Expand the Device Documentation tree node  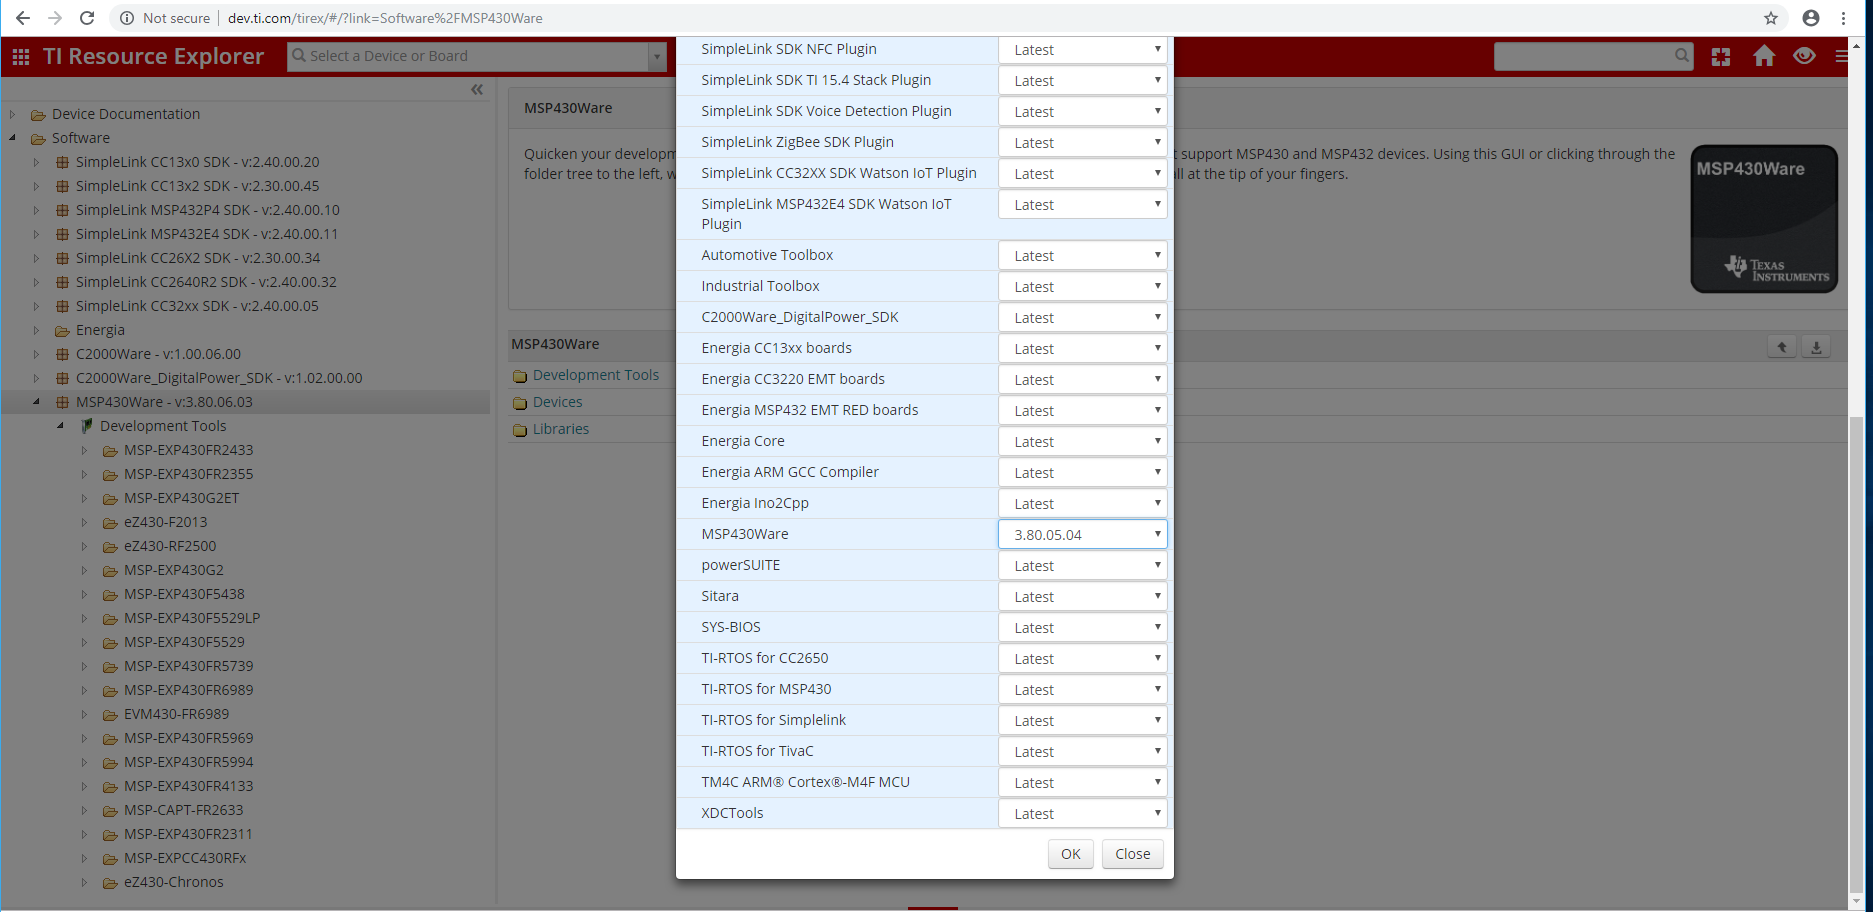click(x=13, y=114)
